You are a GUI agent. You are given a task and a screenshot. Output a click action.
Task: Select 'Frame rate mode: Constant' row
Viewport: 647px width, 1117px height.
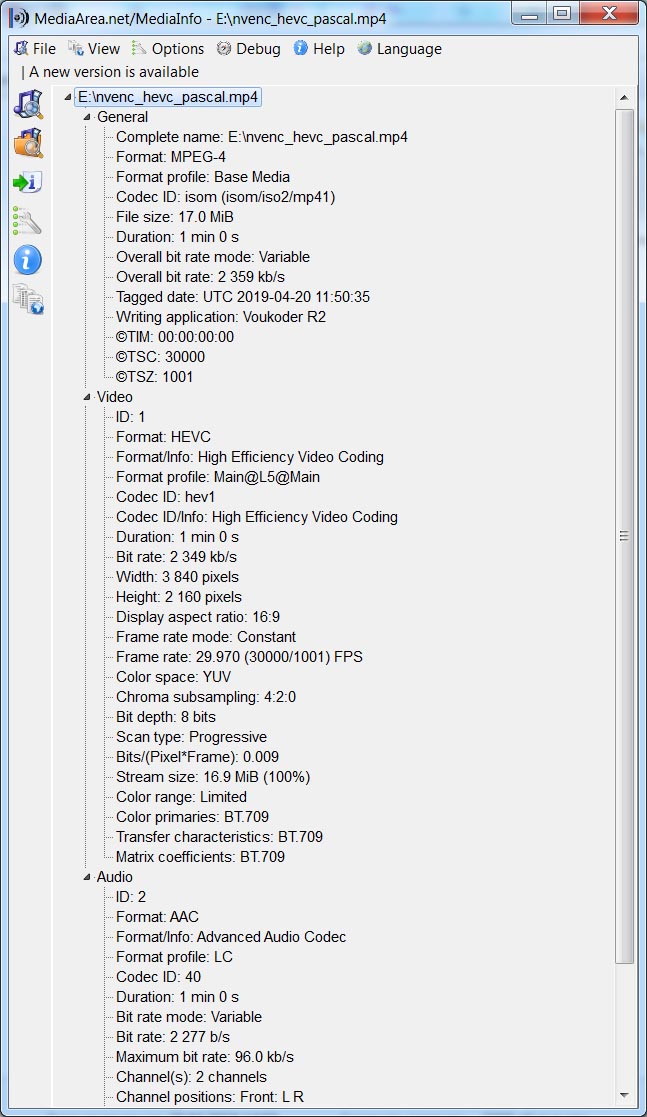[206, 637]
